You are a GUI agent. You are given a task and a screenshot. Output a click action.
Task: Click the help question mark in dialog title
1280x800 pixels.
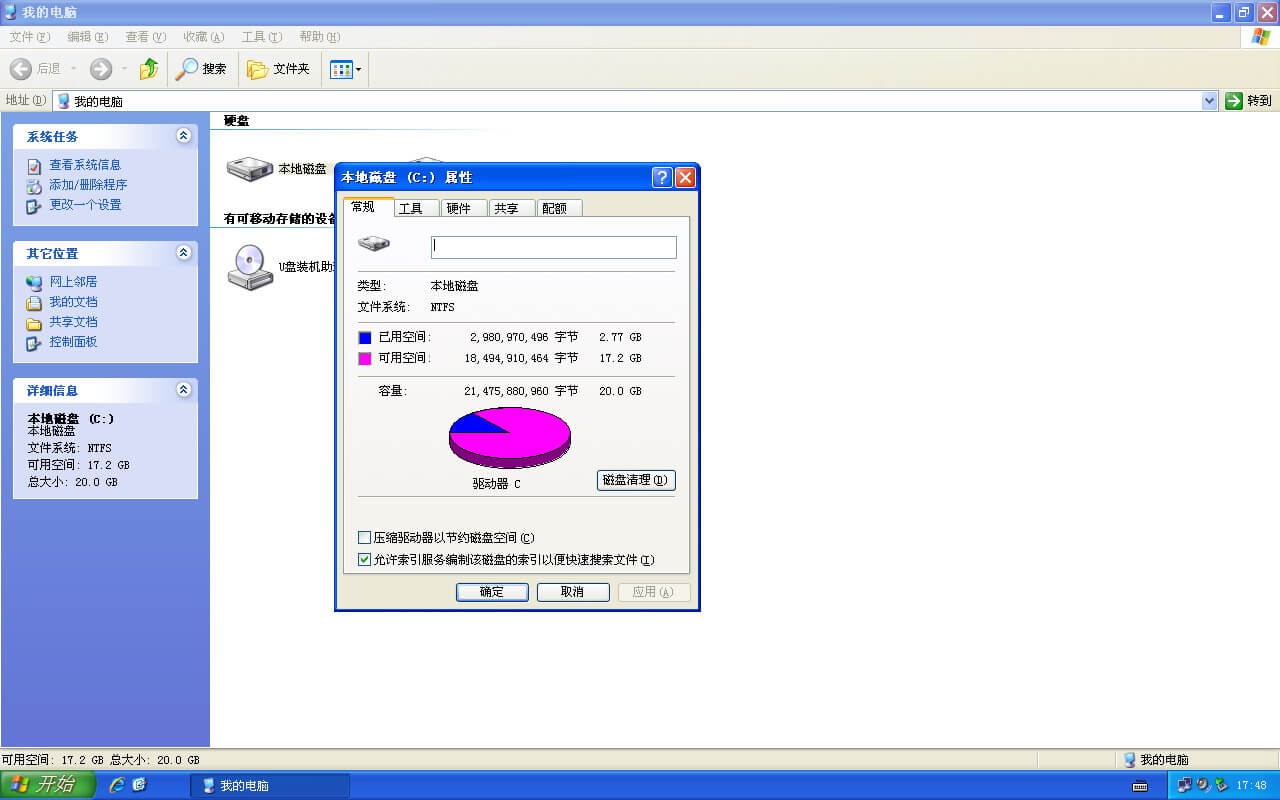[662, 177]
